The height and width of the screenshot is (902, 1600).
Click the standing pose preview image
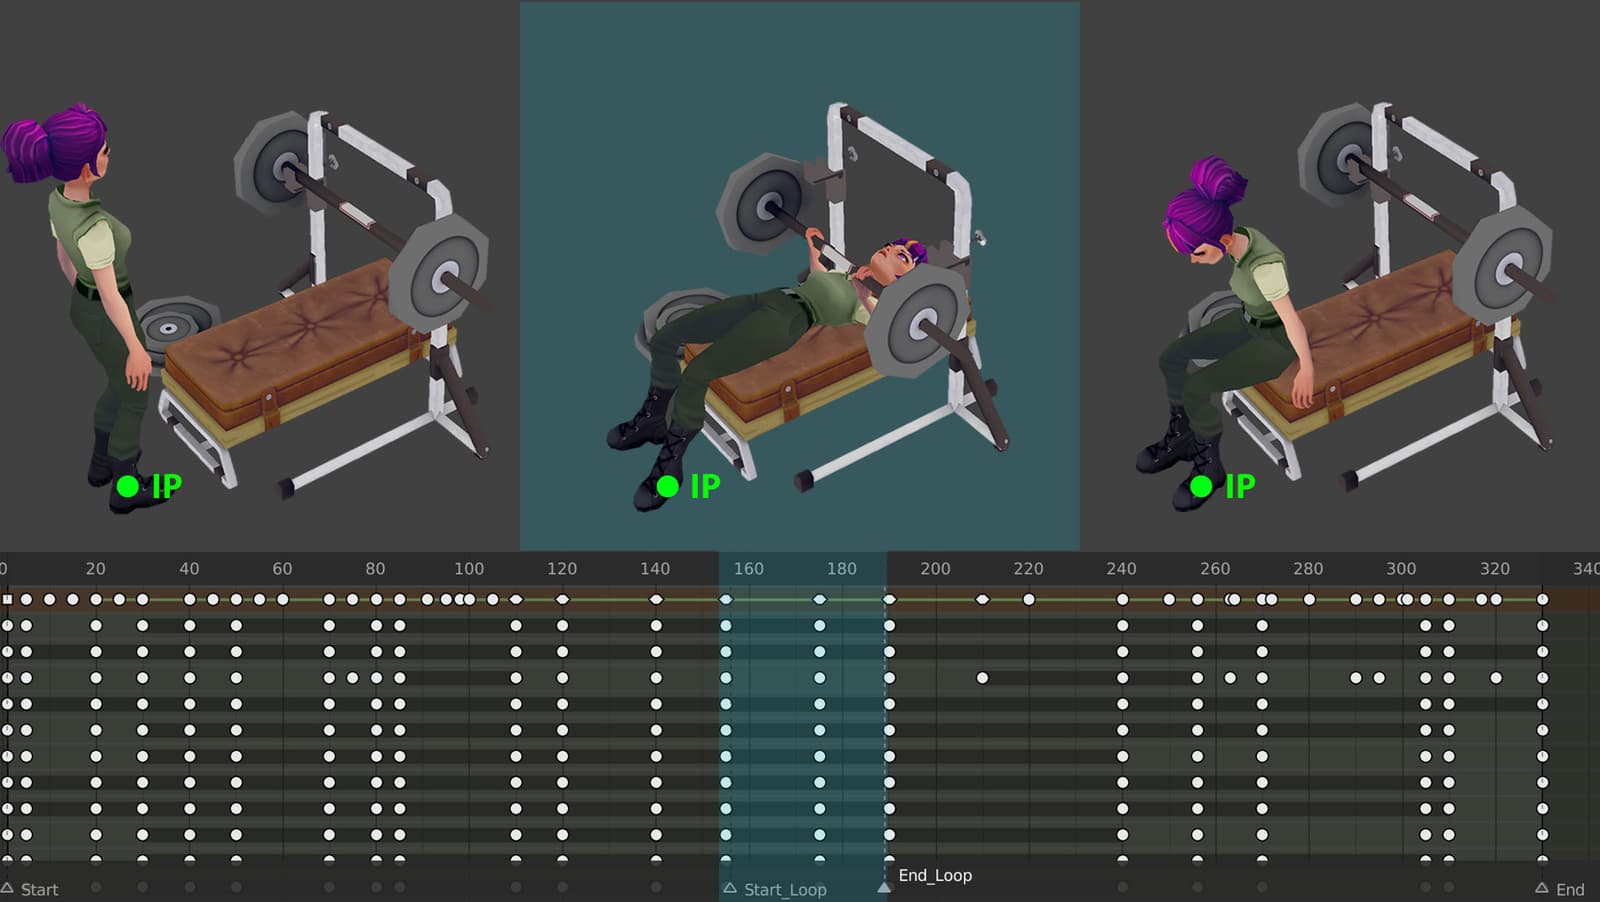point(259,275)
